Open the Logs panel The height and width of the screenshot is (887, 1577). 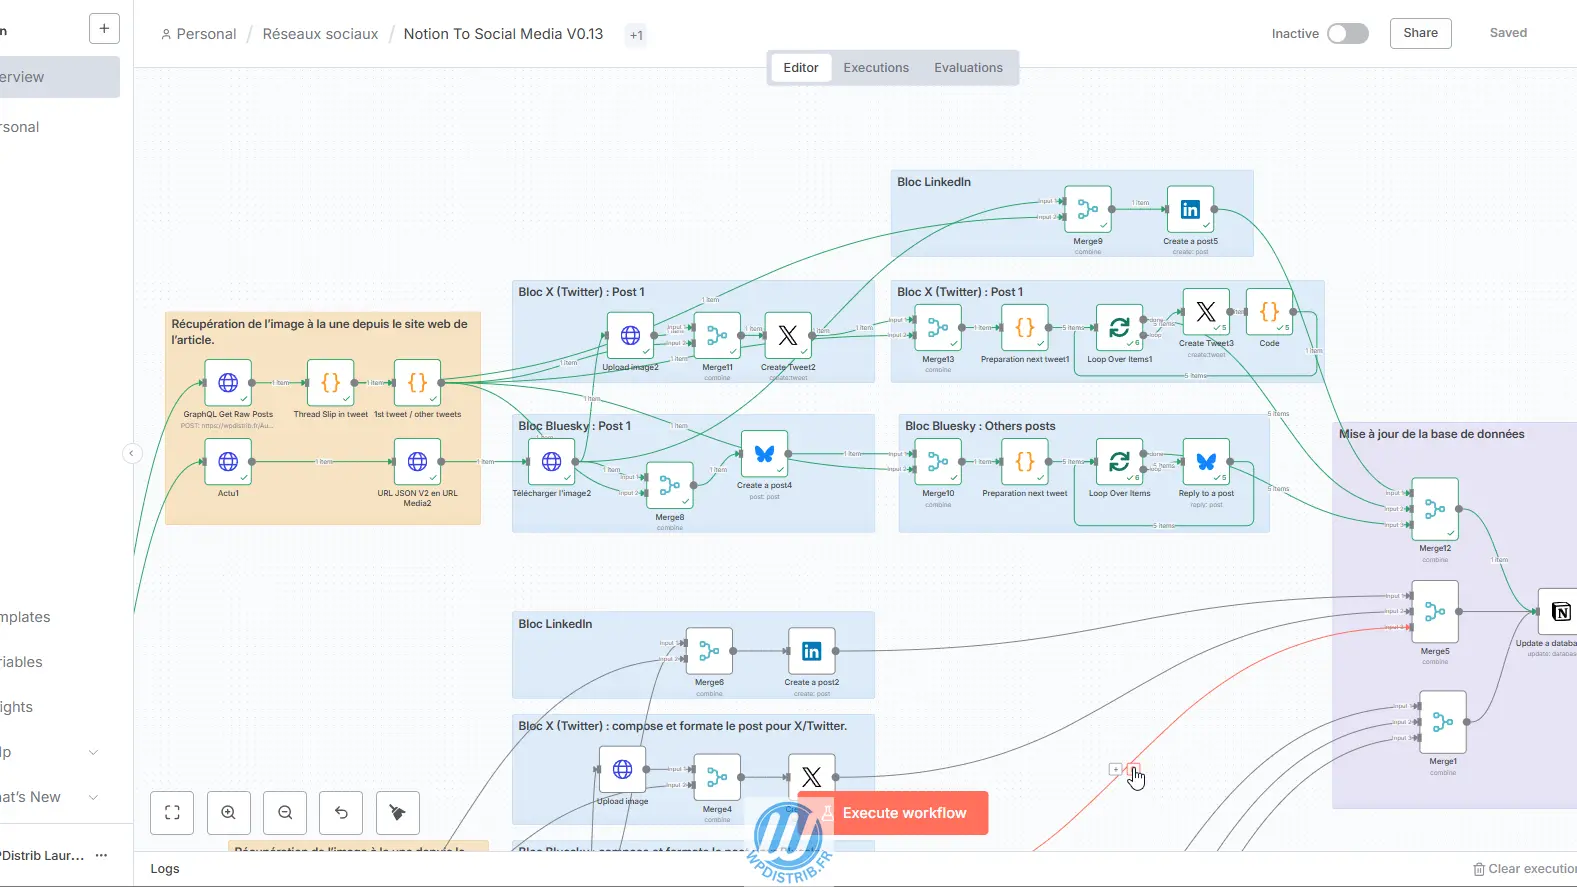(165, 869)
